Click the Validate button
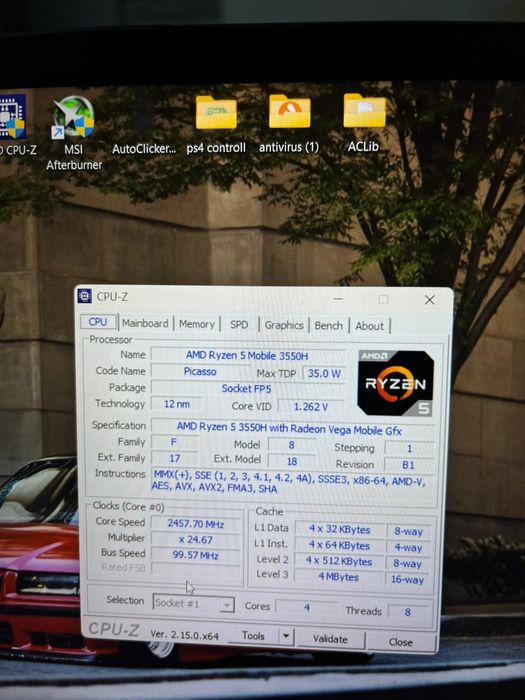 point(330,639)
